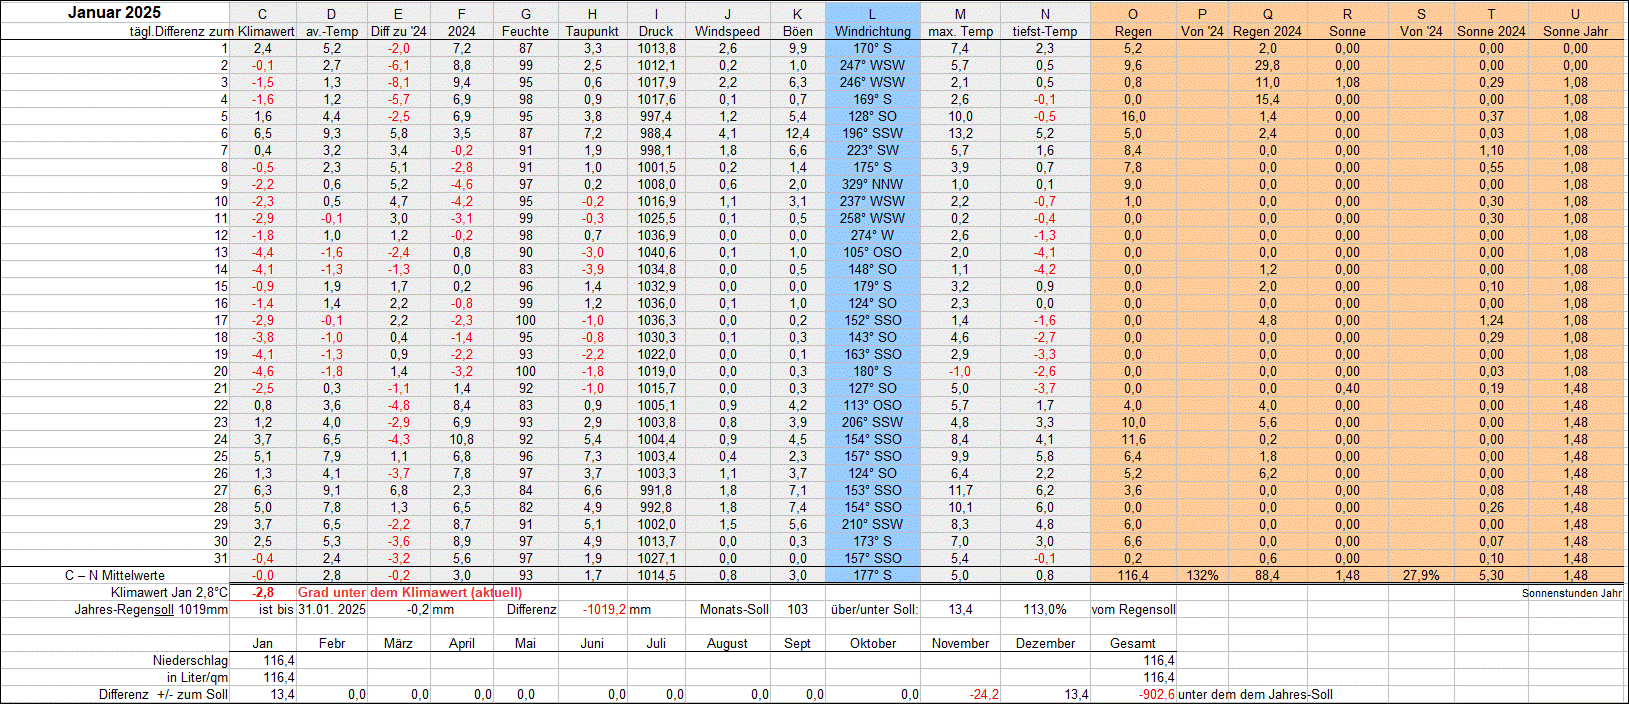Select the 'Sonnenstunden Jahr' label

pyautogui.click(x=1571, y=593)
